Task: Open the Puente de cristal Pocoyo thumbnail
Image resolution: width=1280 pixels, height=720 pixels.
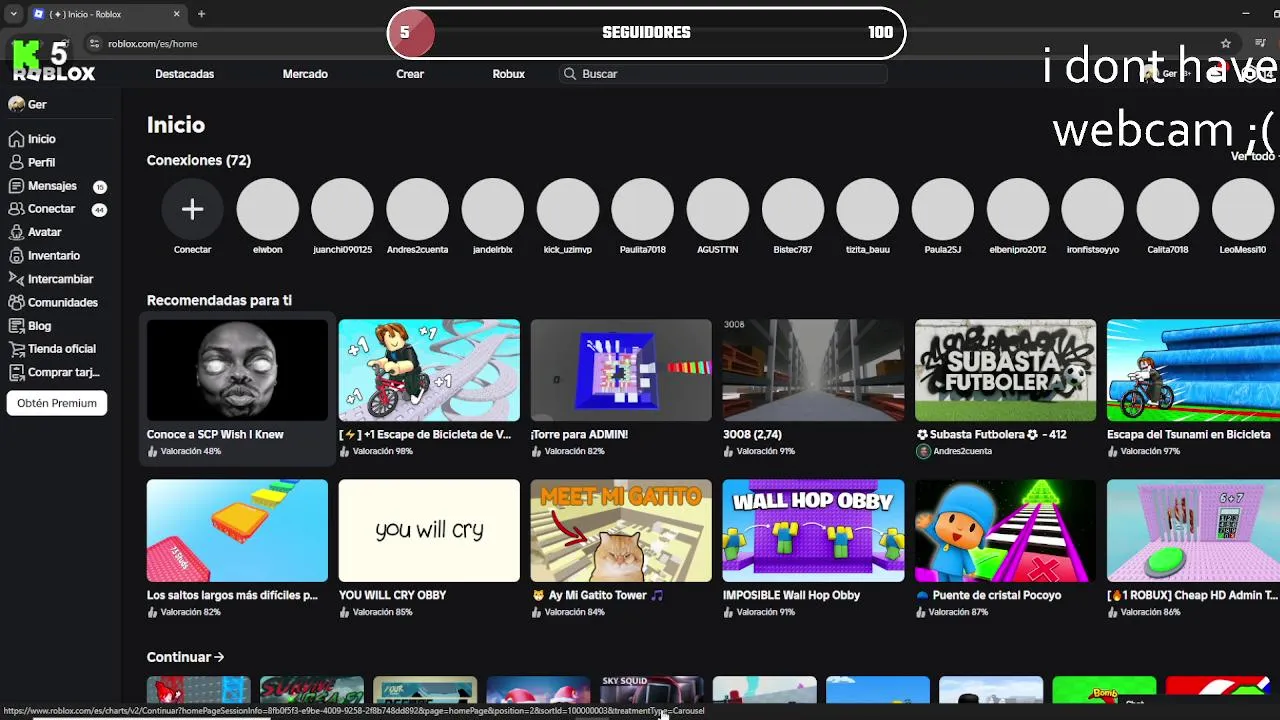Action: pyautogui.click(x=1005, y=530)
